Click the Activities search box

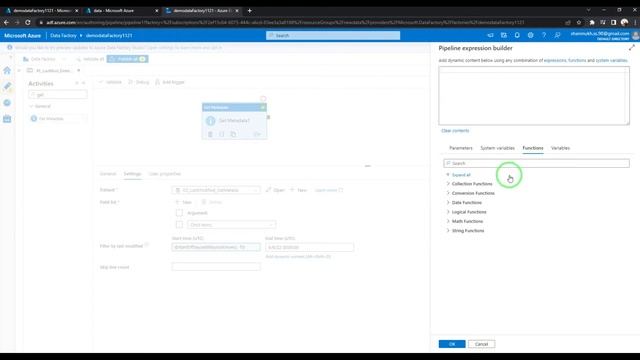(x=58, y=95)
